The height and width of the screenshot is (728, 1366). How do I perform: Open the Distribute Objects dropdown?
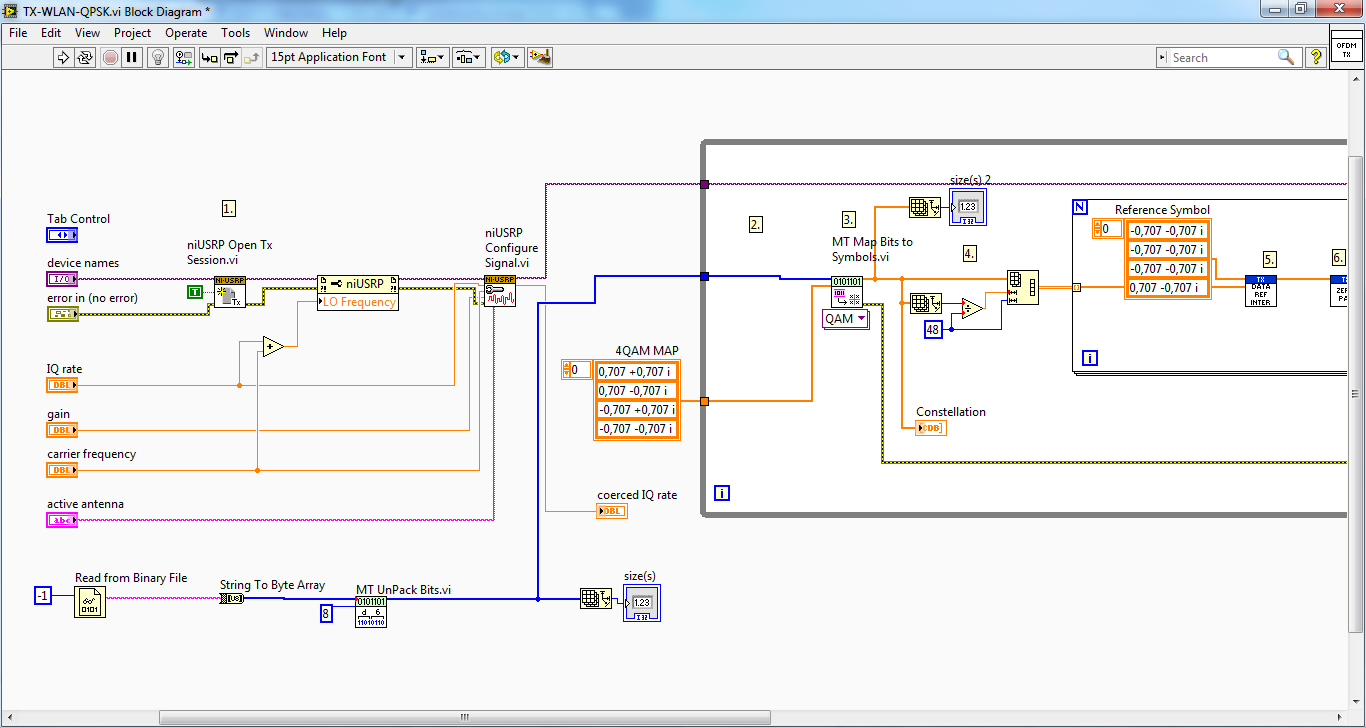tap(469, 57)
